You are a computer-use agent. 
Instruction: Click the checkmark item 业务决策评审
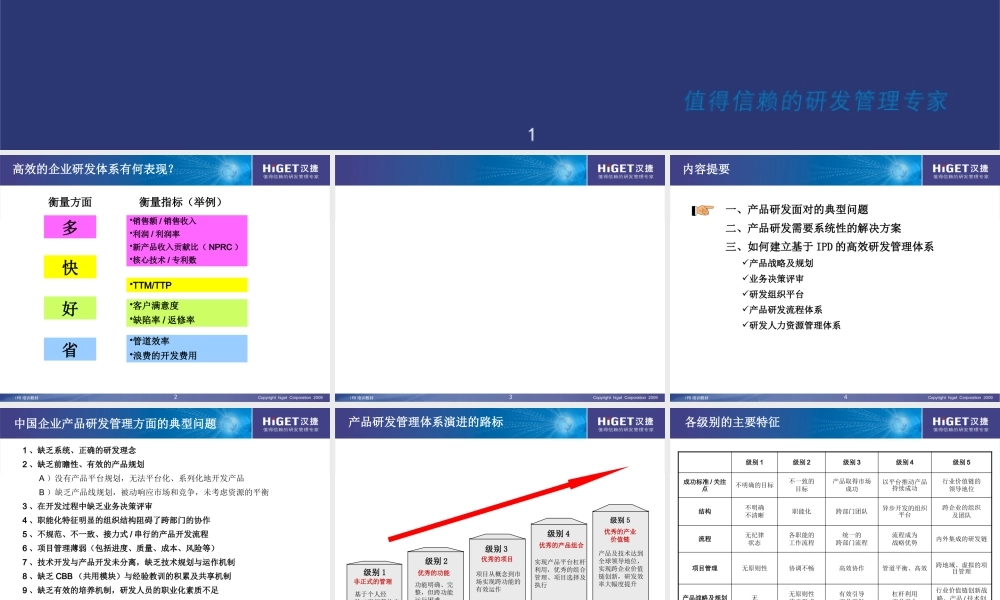(773, 279)
